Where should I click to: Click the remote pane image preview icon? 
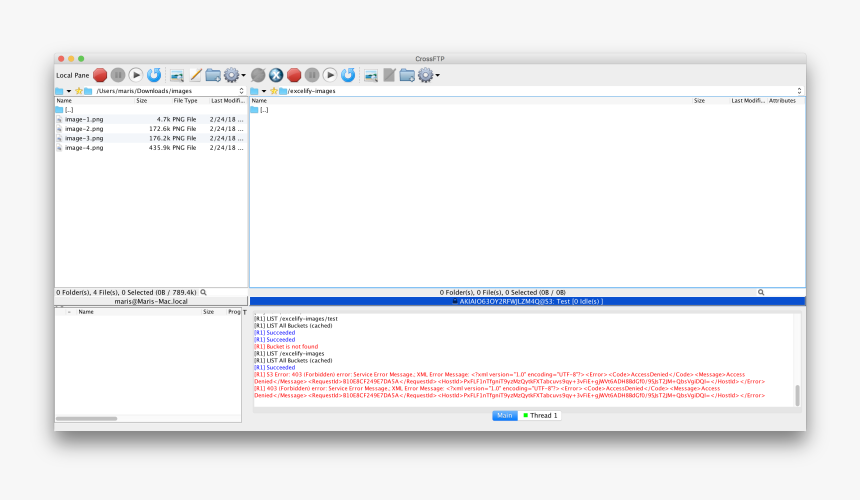click(371, 76)
